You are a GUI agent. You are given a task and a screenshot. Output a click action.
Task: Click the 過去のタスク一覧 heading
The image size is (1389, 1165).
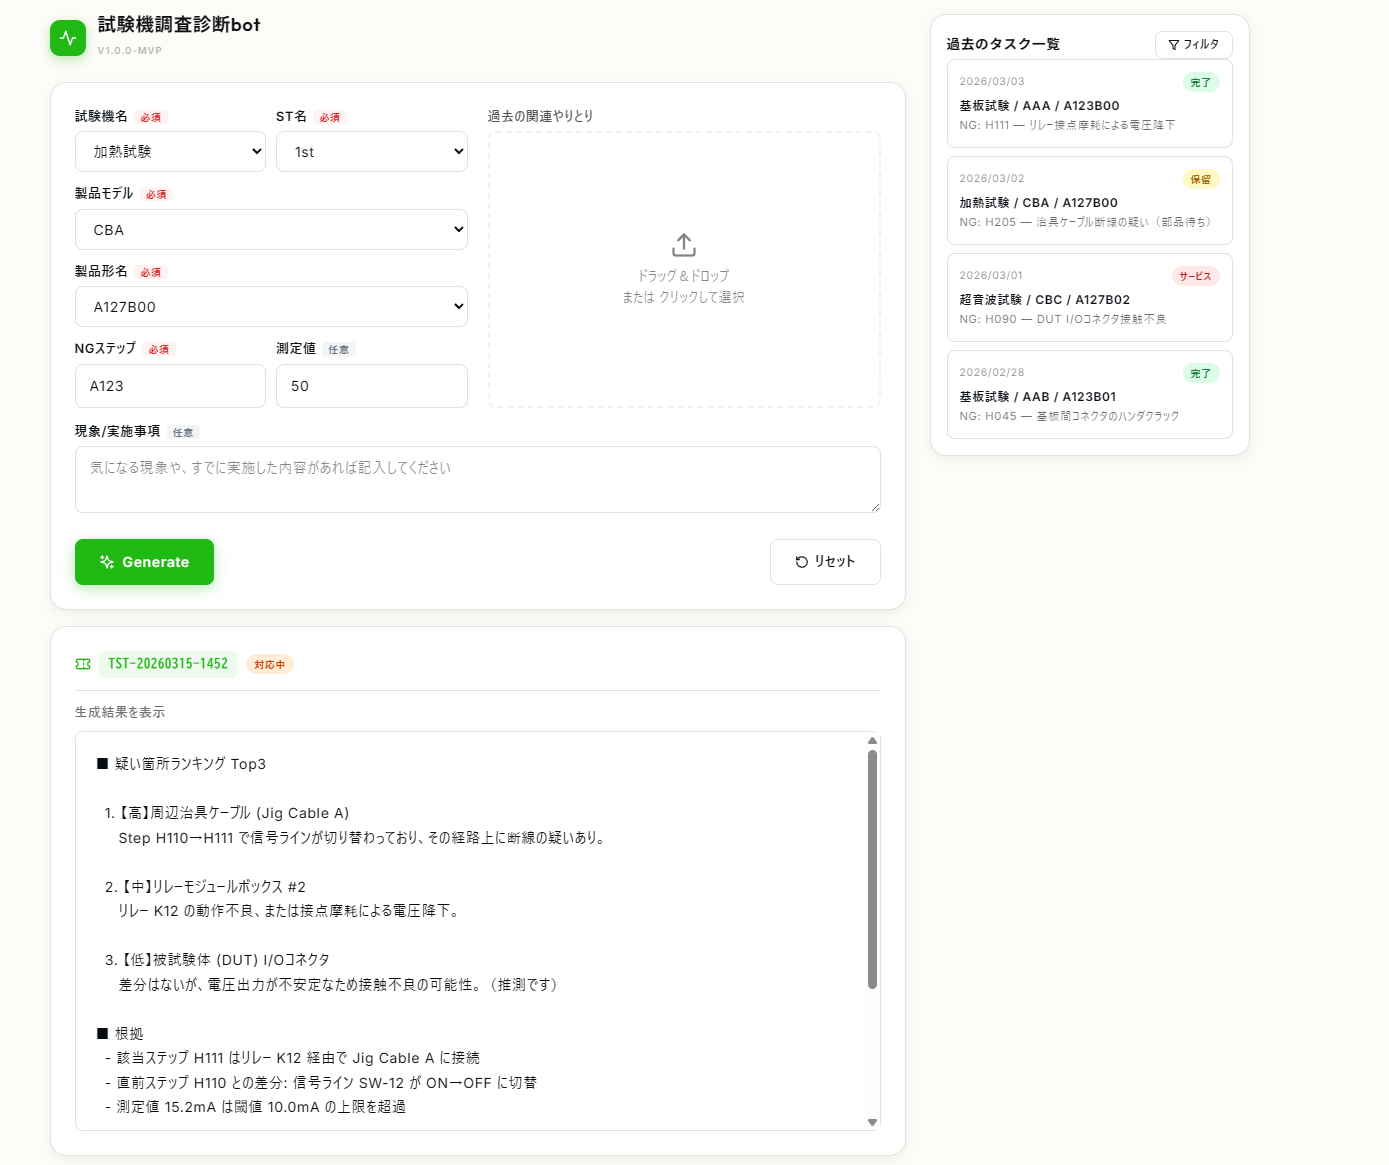pos(1003,45)
